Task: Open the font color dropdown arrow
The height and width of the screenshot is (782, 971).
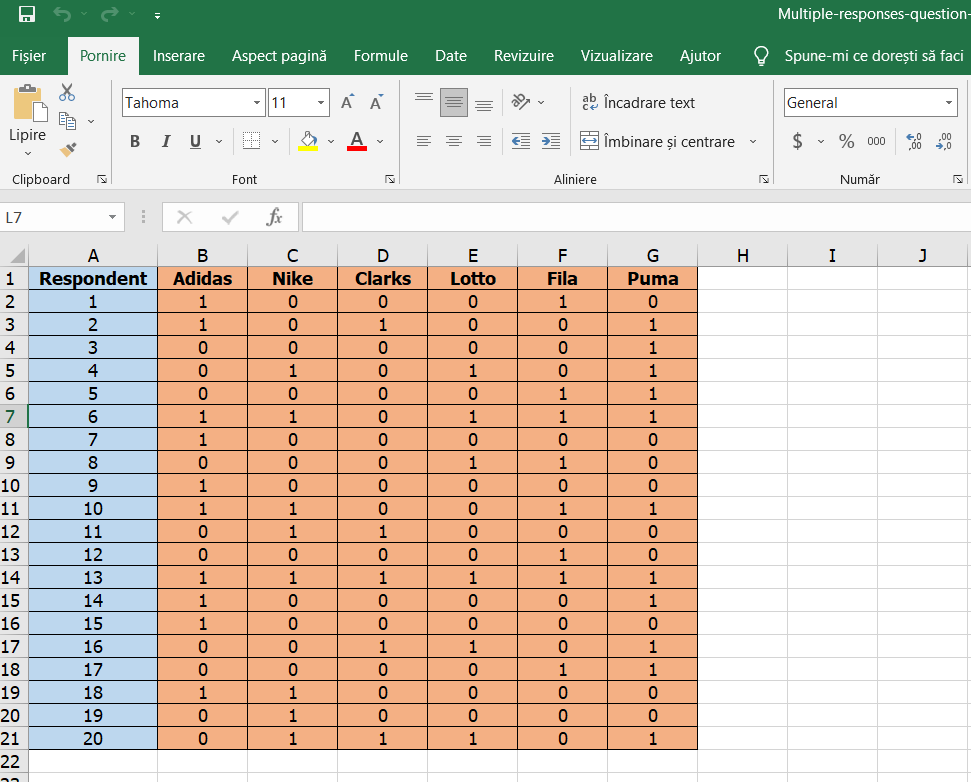Action: (380, 142)
